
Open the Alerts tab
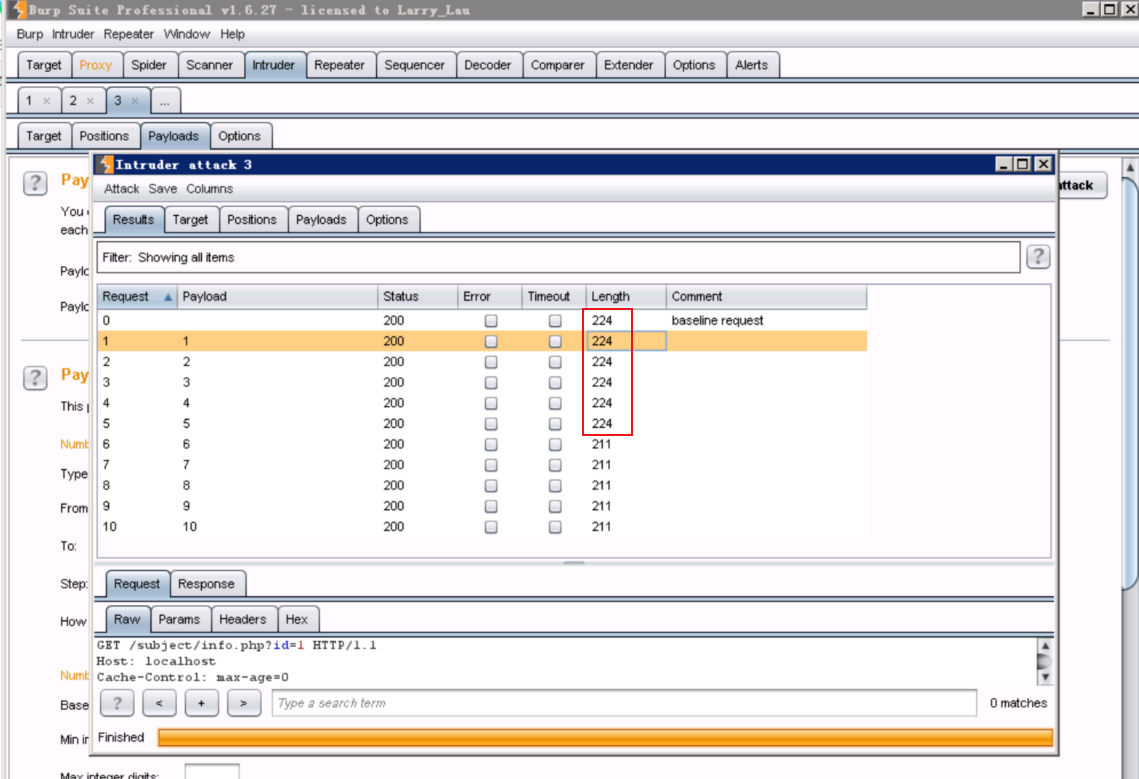[x=751, y=65]
